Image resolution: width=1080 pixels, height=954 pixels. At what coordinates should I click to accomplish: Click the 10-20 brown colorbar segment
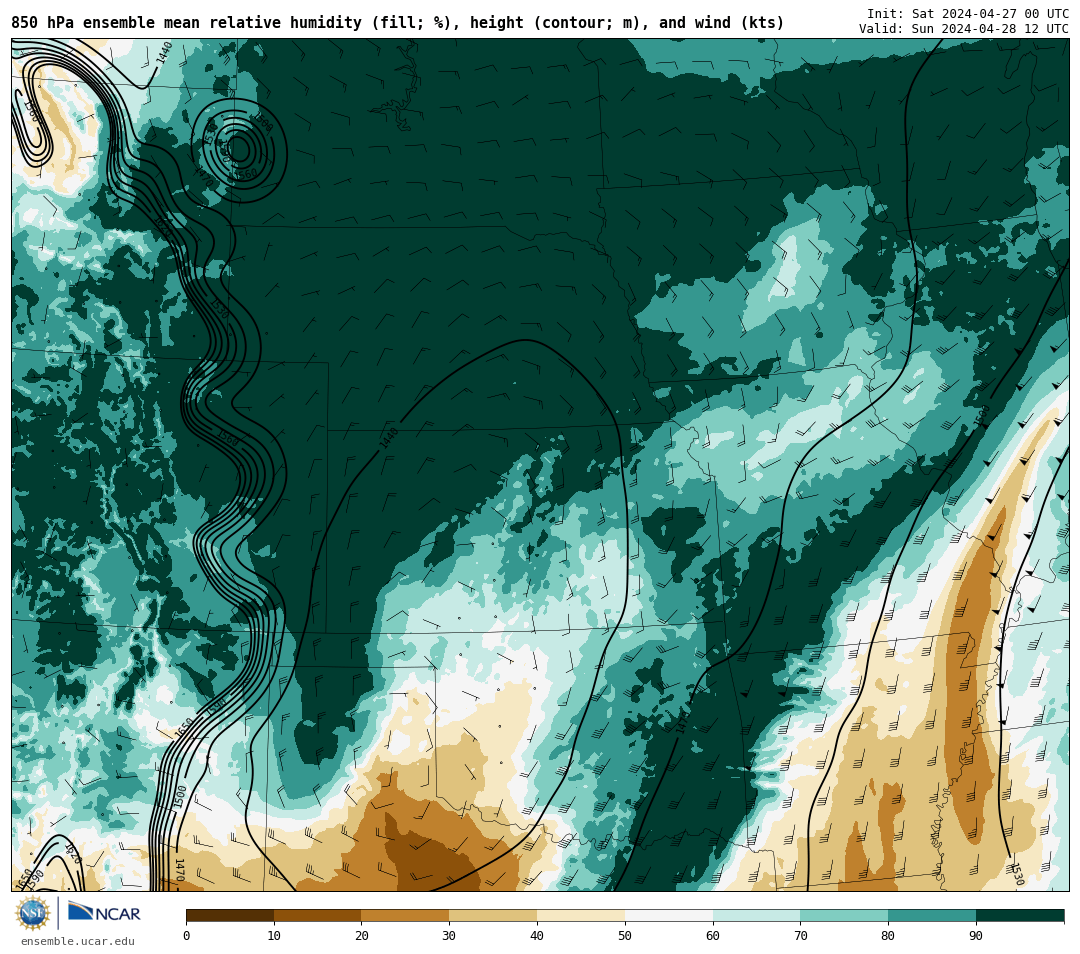(318, 915)
